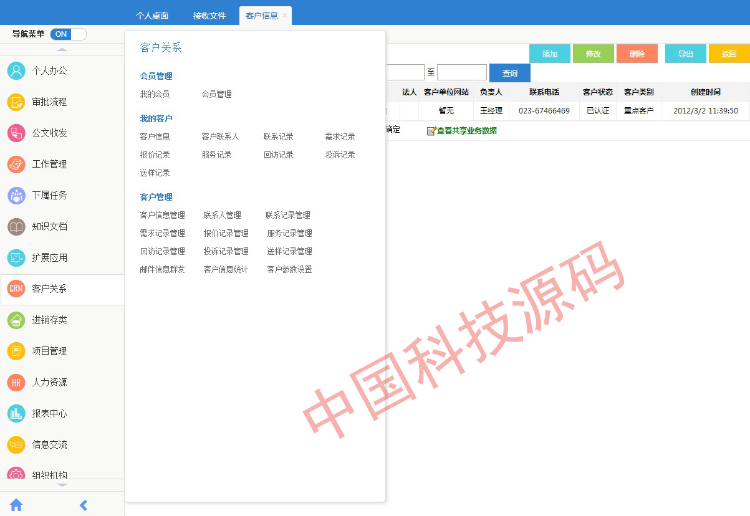The width and height of the screenshot is (750, 516).
Task: Click the blue 查询 button
Action: [x=510, y=73]
